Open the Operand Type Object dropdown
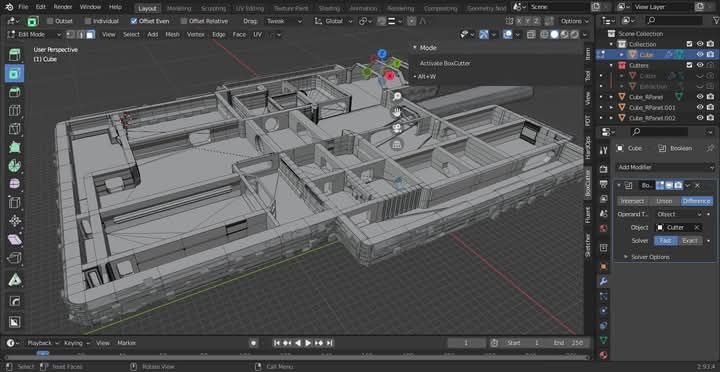 tap(679, 214)
